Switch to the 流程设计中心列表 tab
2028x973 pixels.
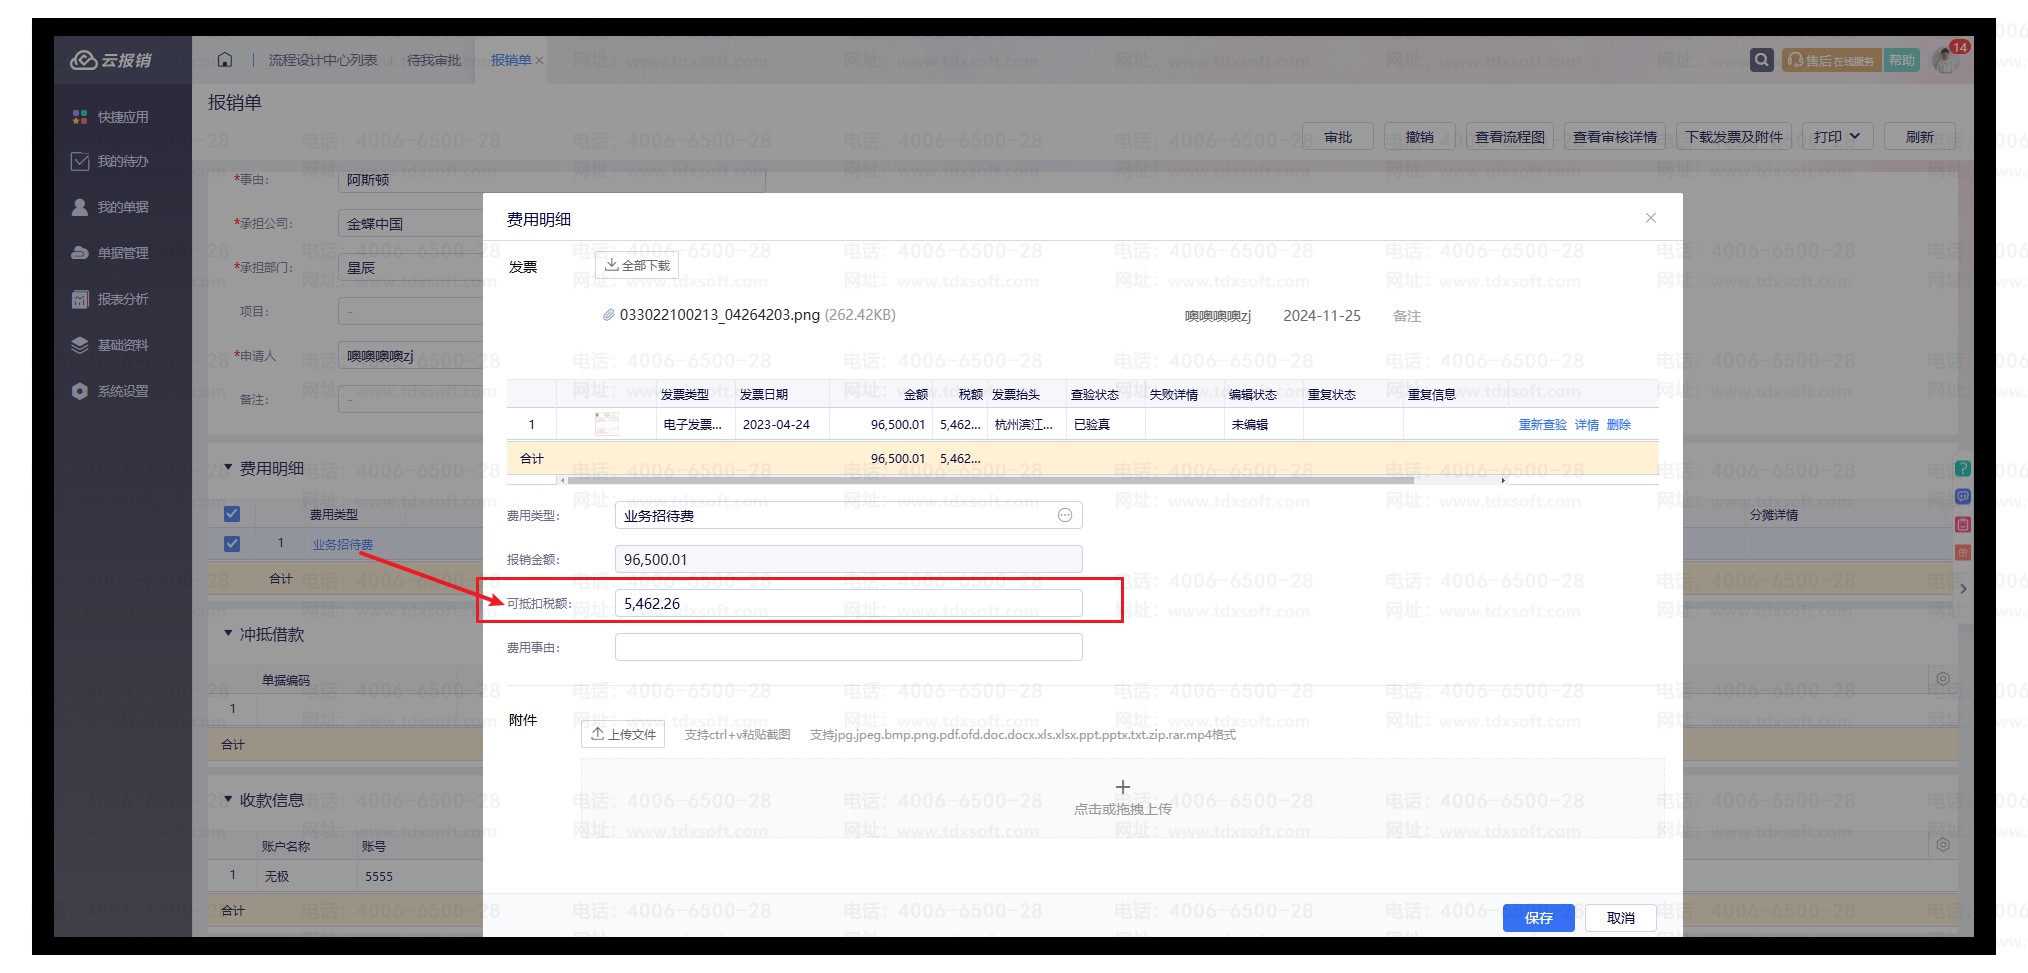tap(323, 60)
